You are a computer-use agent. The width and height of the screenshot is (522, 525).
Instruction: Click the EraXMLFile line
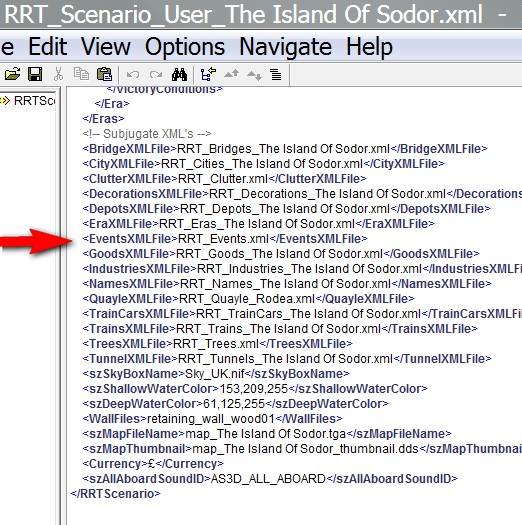tap(258, 224)
